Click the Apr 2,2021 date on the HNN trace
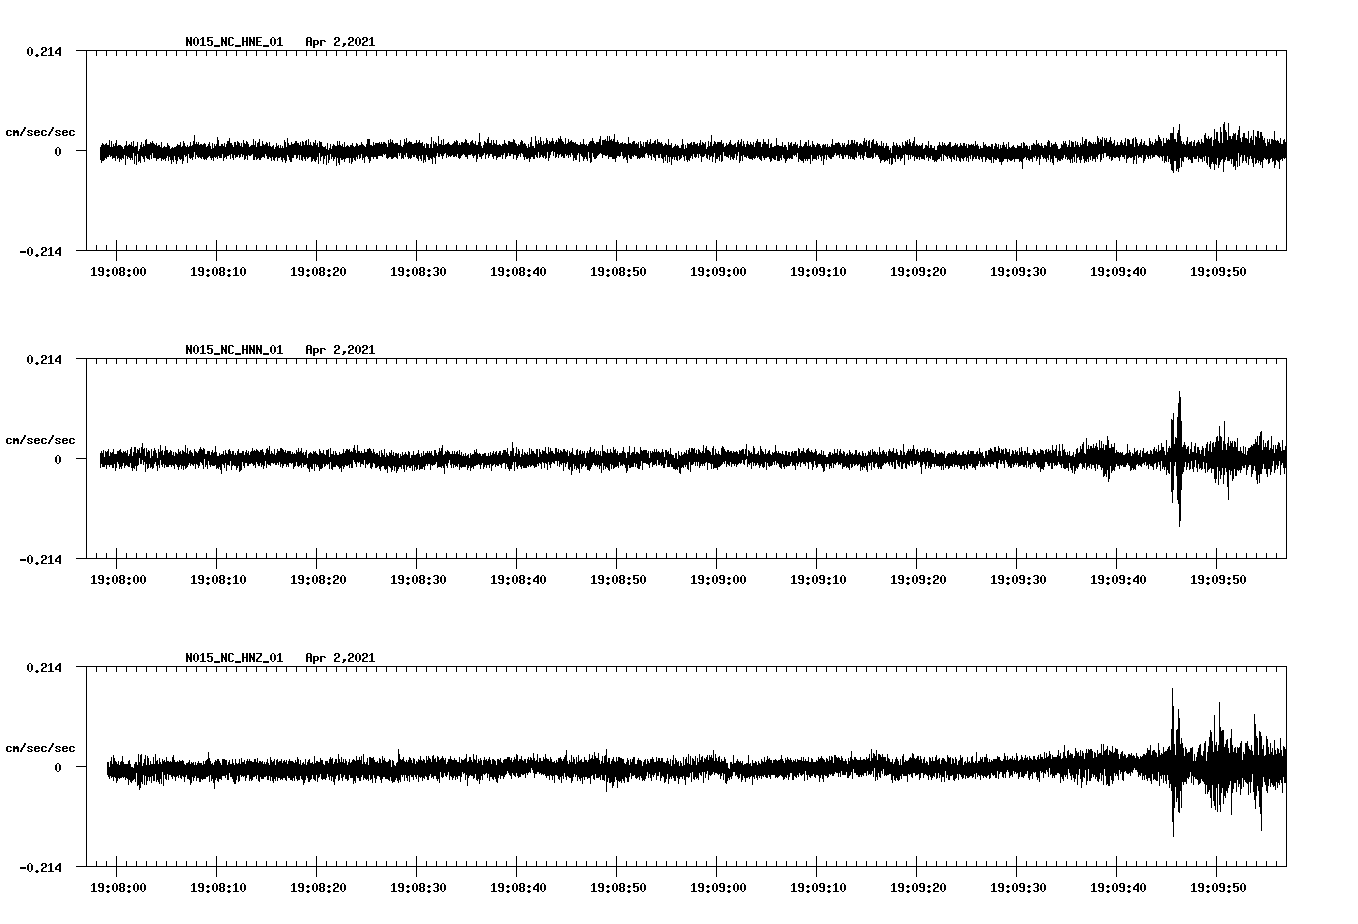Image resolution: width=1358 pixels, height=924 pixels. (340, 350)
